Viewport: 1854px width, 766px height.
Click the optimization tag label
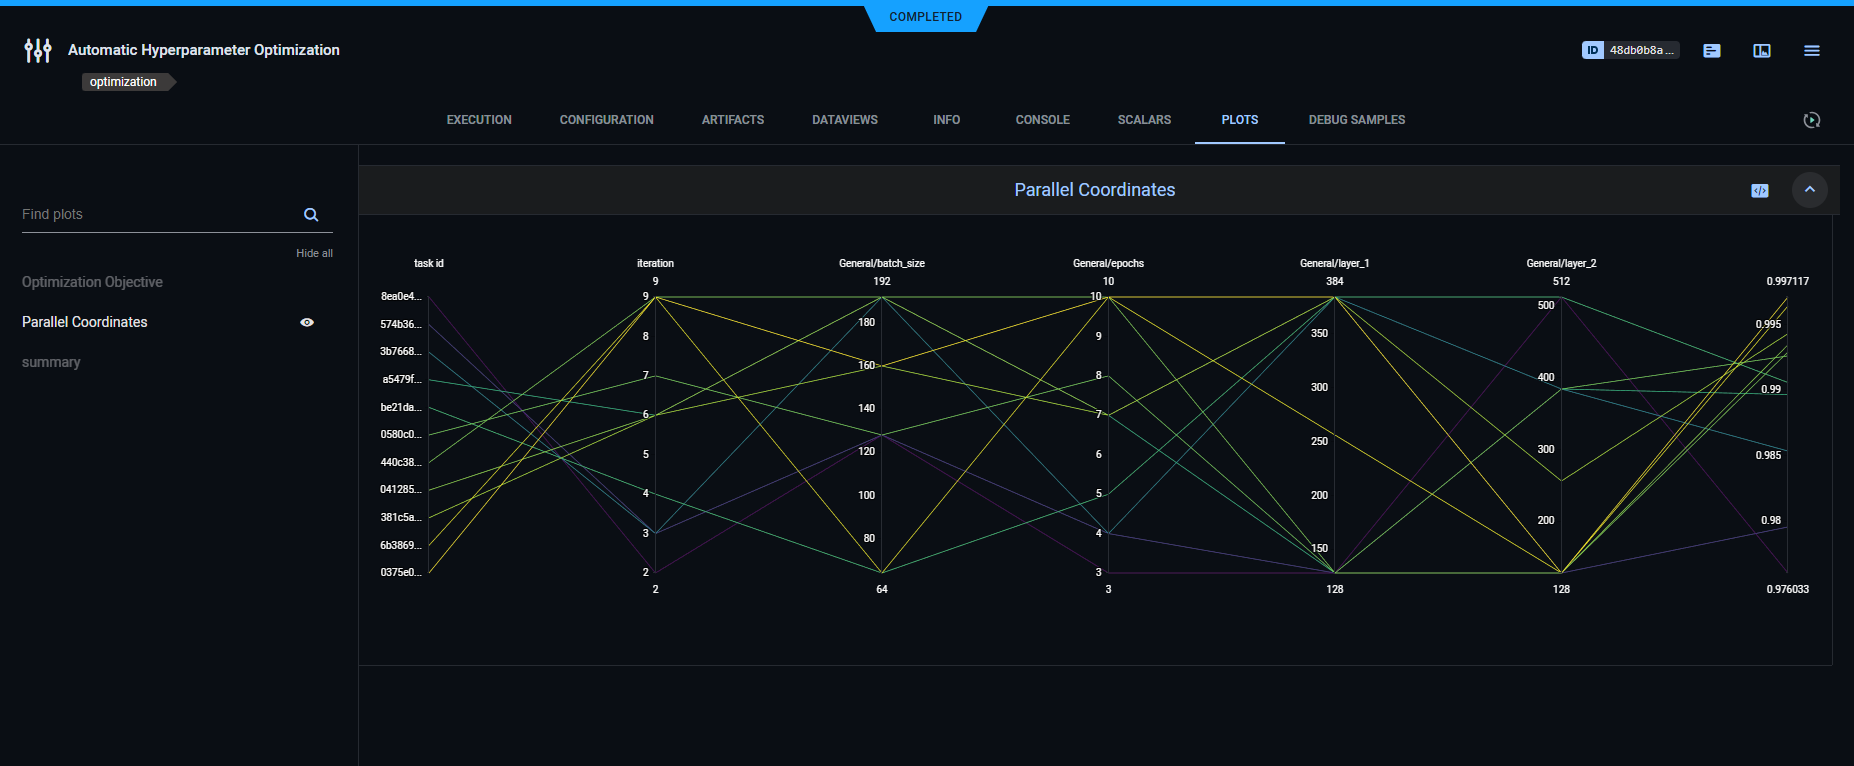pos(123,82)
